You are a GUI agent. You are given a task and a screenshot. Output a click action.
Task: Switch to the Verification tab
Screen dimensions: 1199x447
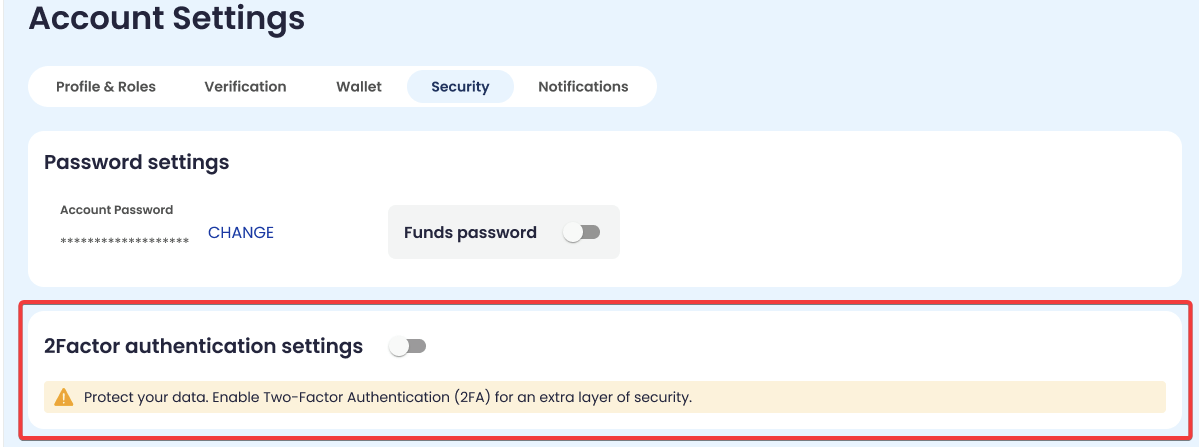[x=245, y=87]
